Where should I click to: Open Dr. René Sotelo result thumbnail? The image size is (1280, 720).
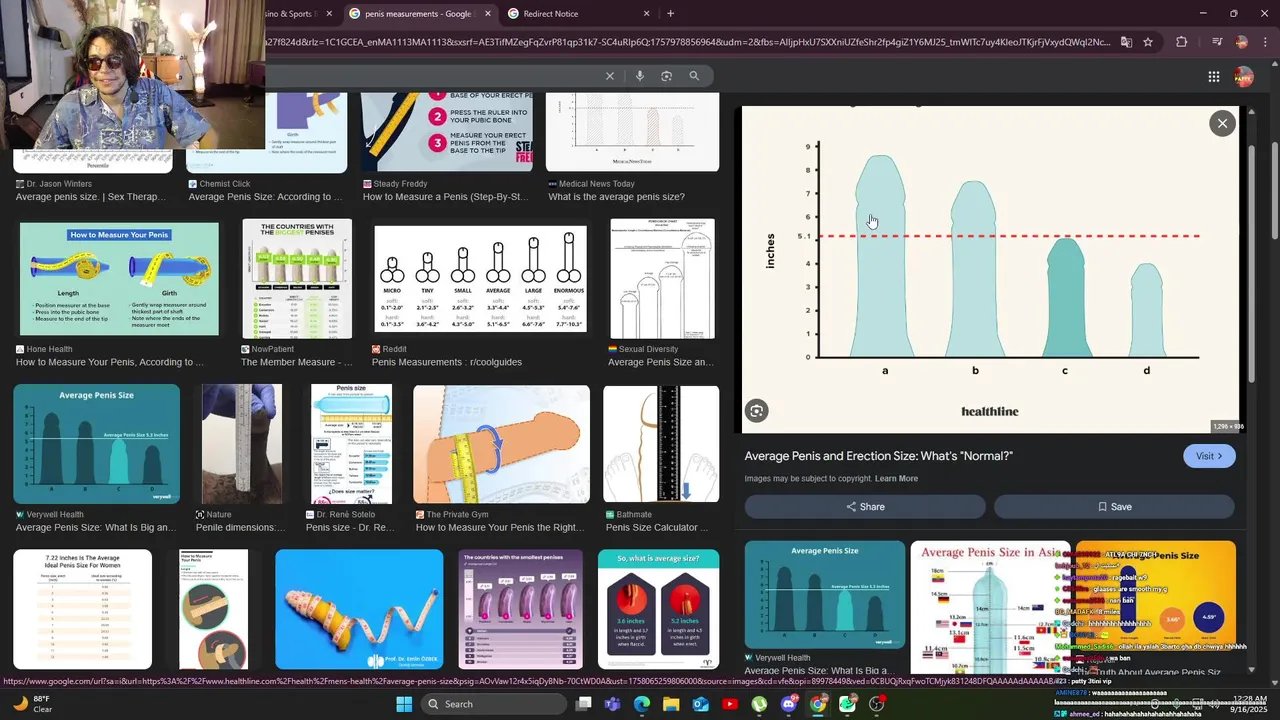click(x=351, y=444)
